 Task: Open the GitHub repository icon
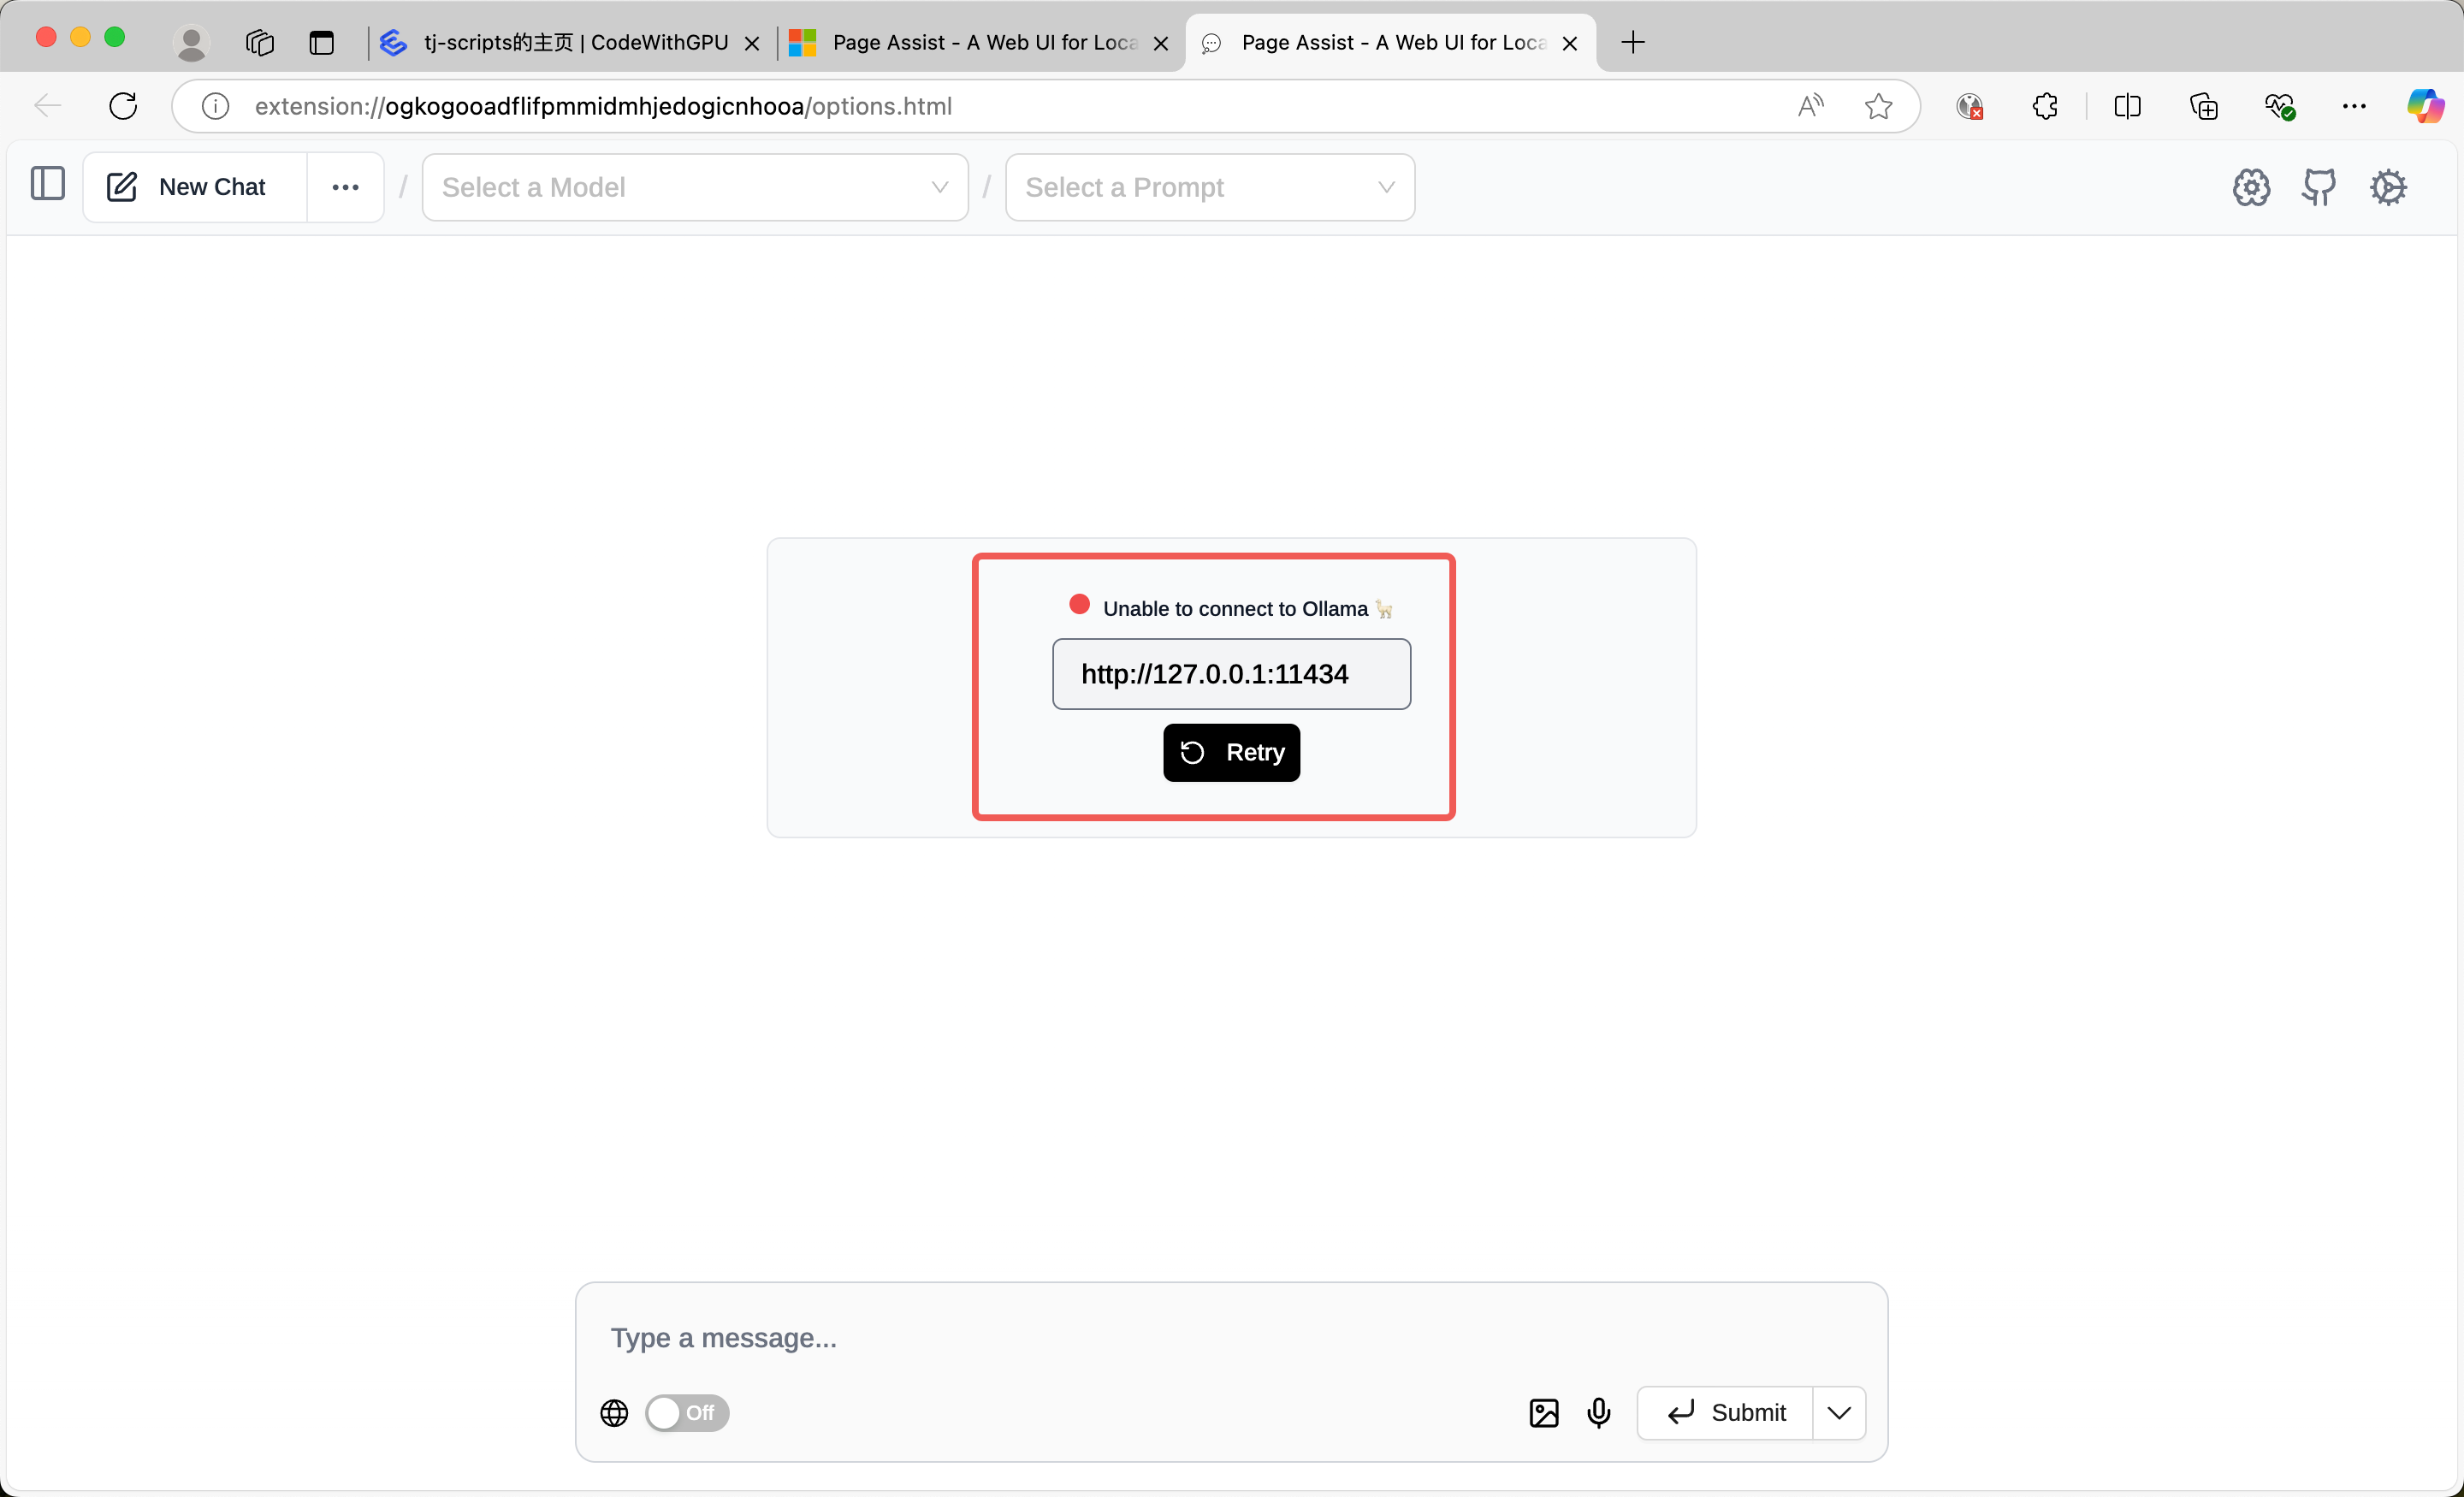click(x=2319, y=187)
